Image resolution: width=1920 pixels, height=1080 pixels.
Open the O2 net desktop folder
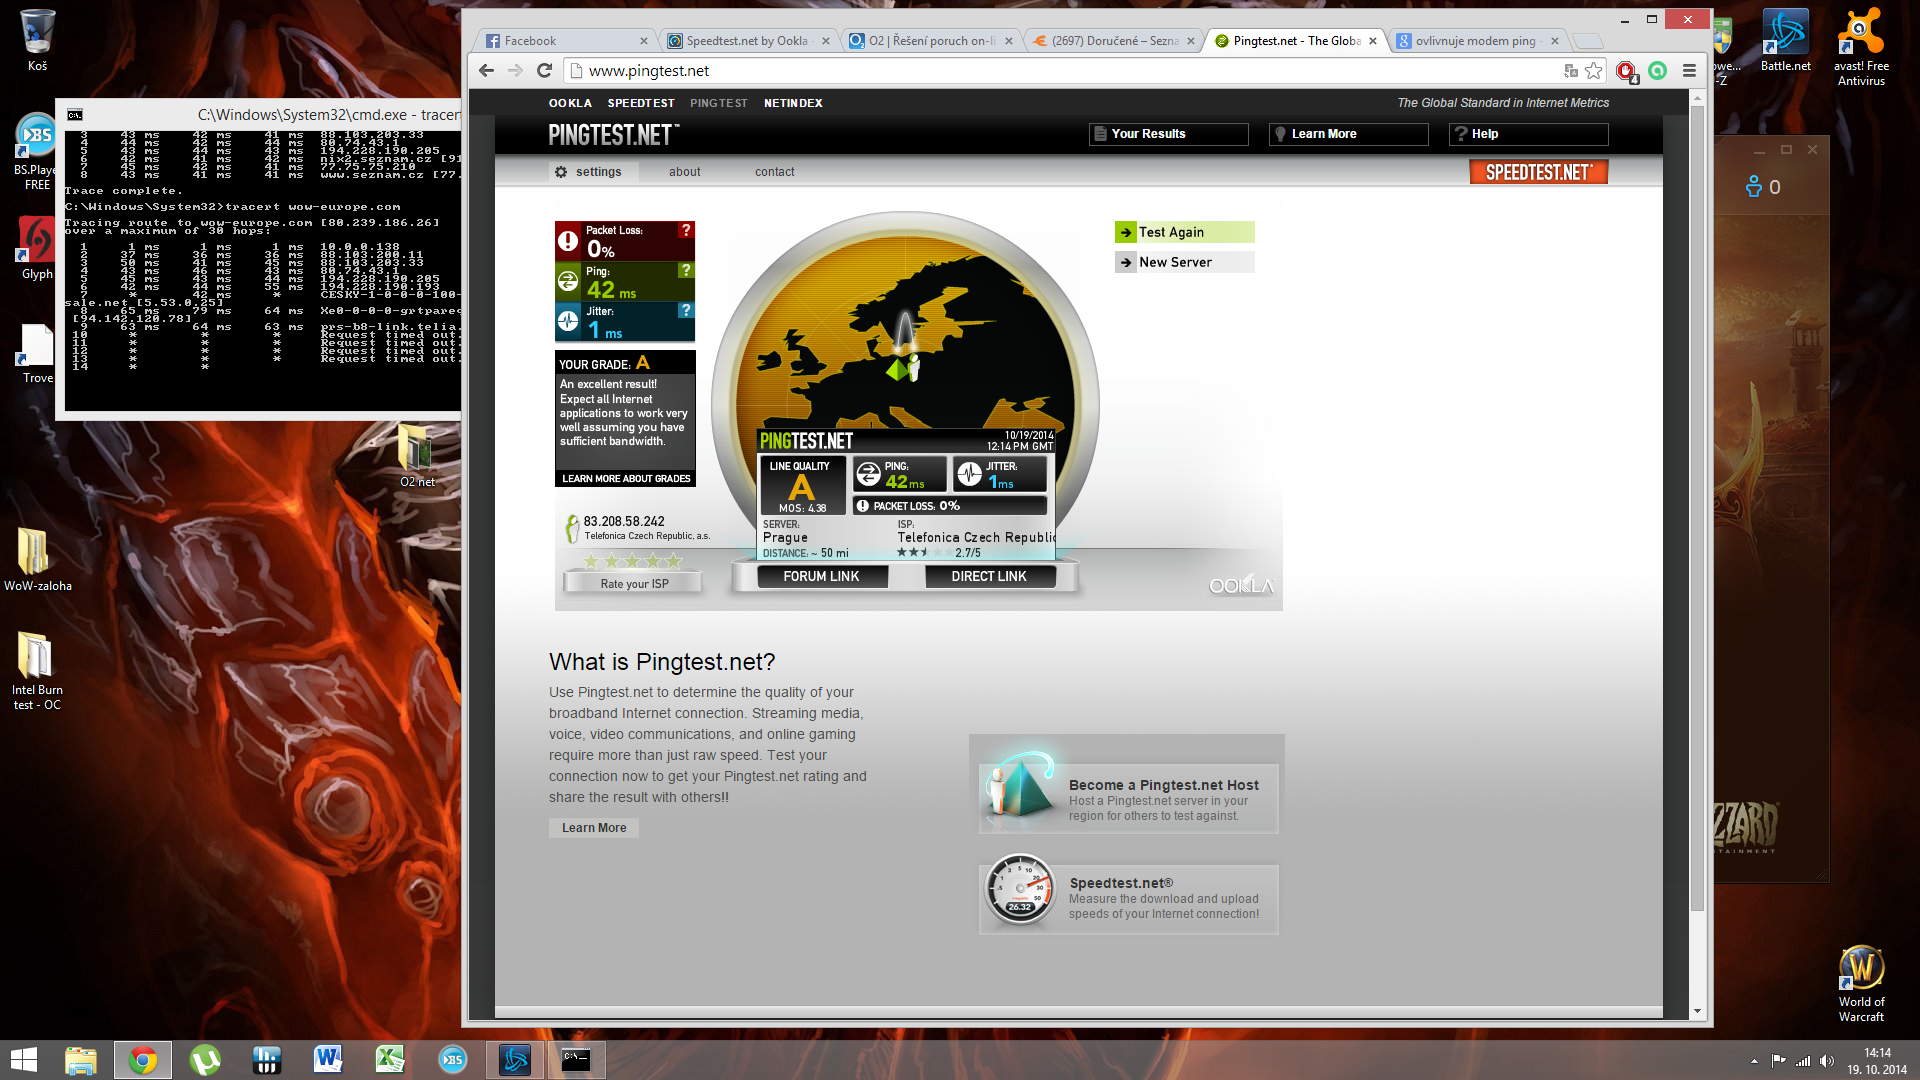click(x=417, y=455)
